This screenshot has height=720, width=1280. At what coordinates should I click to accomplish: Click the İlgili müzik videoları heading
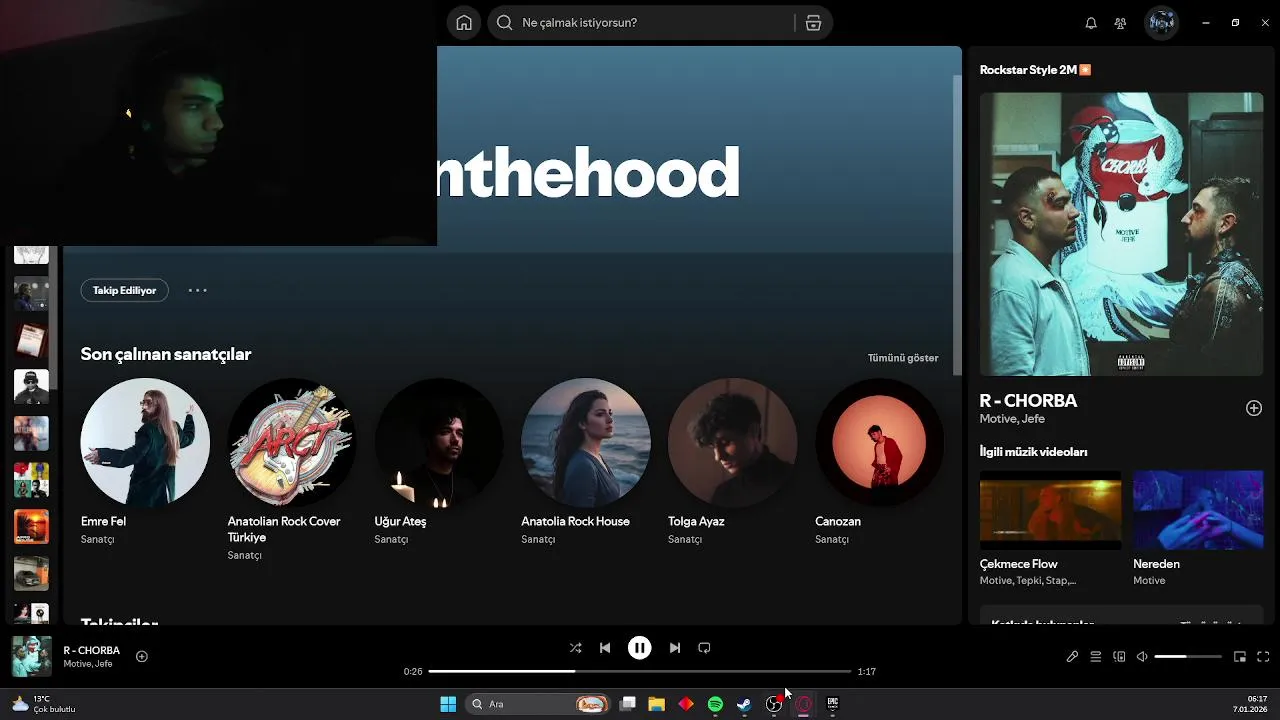pyautogui.click(x=1034, y=452)
